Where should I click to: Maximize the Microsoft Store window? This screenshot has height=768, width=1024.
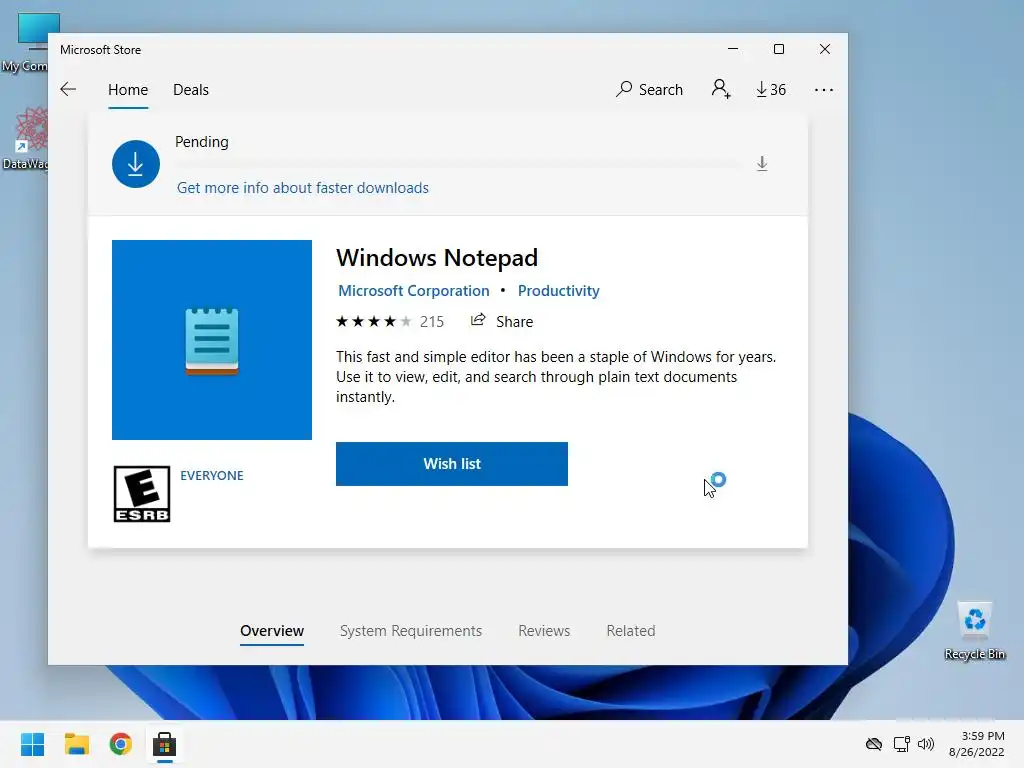click(x=778, y=49)
